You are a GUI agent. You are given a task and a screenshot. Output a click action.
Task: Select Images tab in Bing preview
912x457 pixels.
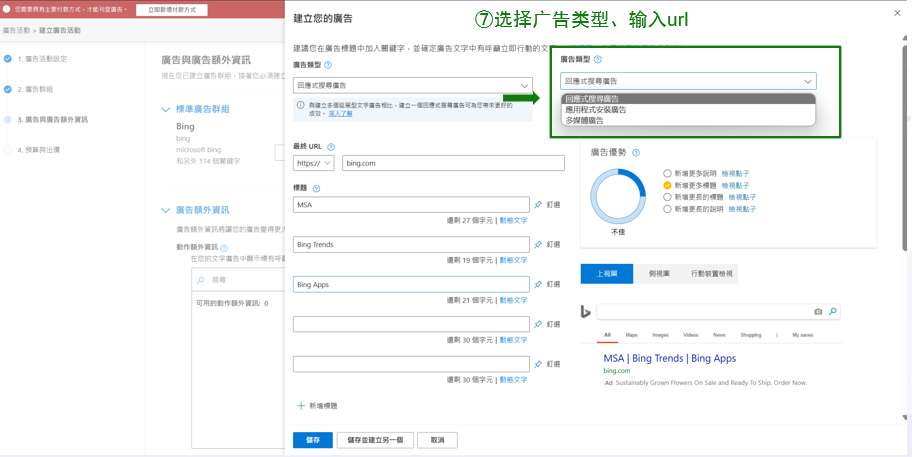click(660, 335)
